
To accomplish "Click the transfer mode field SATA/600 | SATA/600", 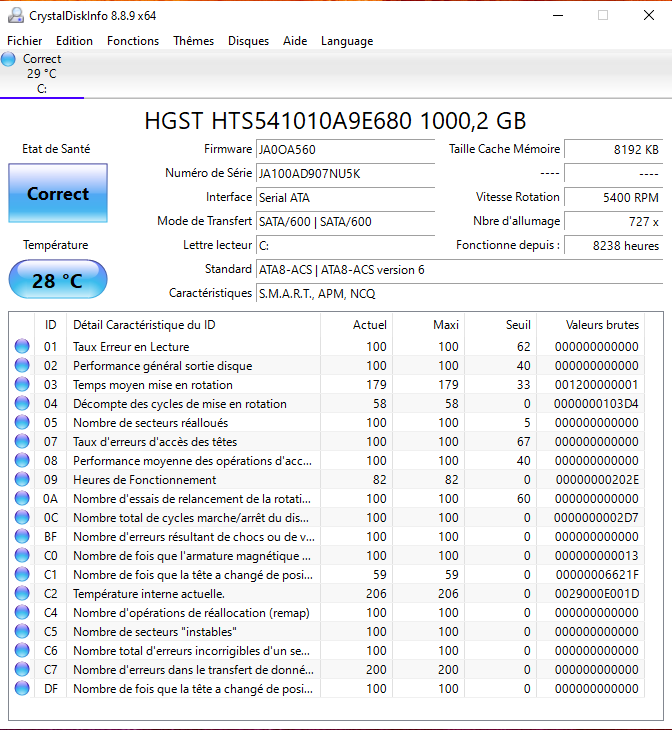I will pos(345,222).
